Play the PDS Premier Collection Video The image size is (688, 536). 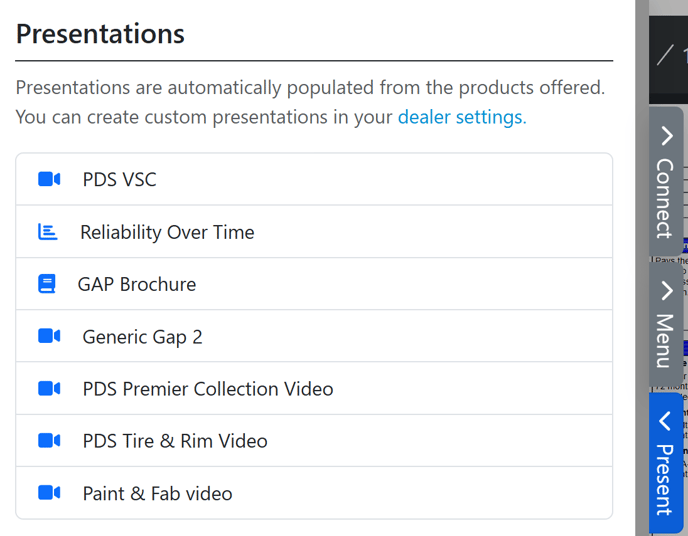pos(208,388)
